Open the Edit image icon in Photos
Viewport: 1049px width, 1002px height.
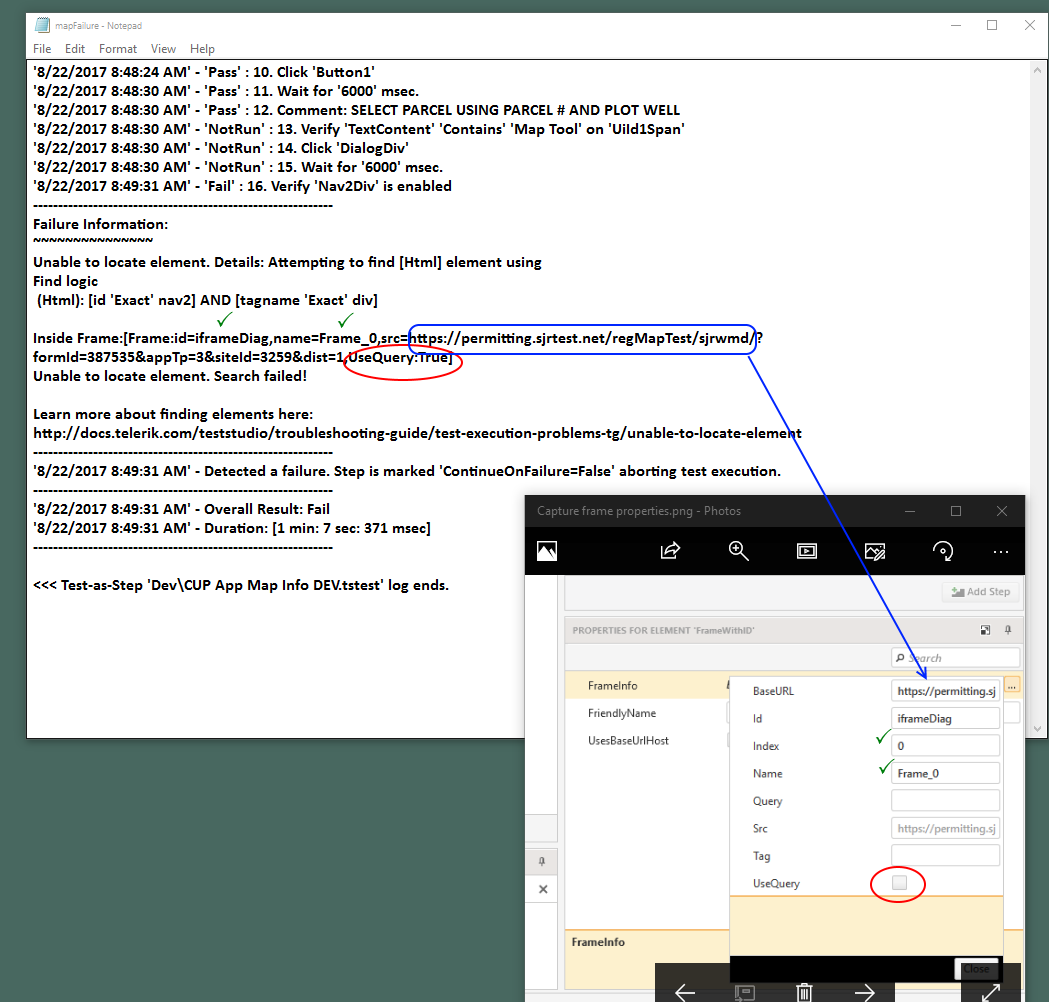(x=875, y=551)
